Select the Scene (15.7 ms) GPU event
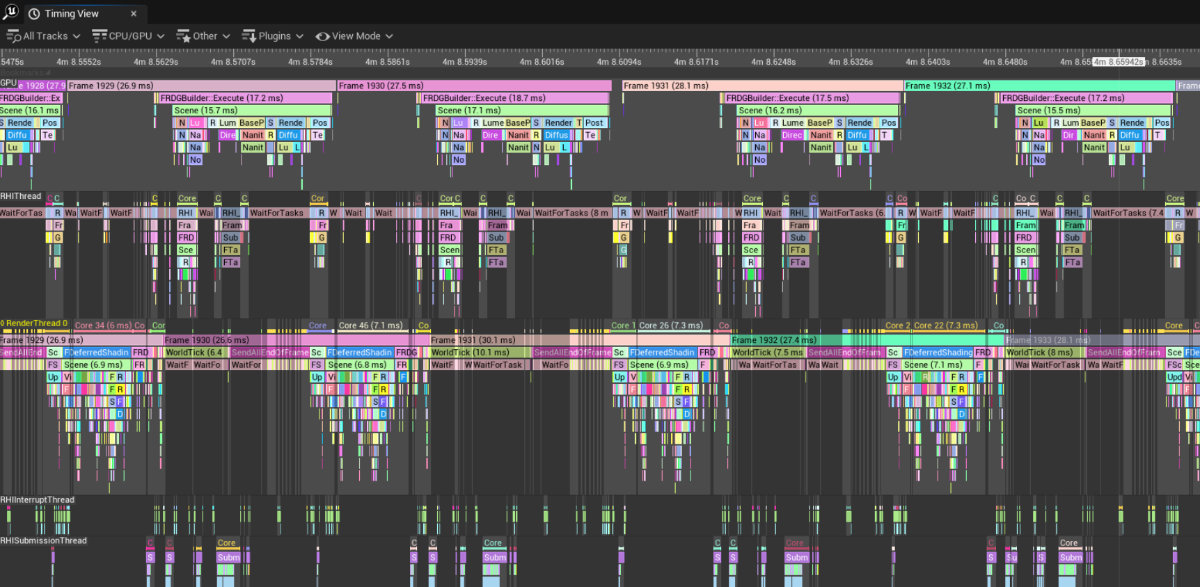Viewport: 1200px width, 587px height. point(250,110)
